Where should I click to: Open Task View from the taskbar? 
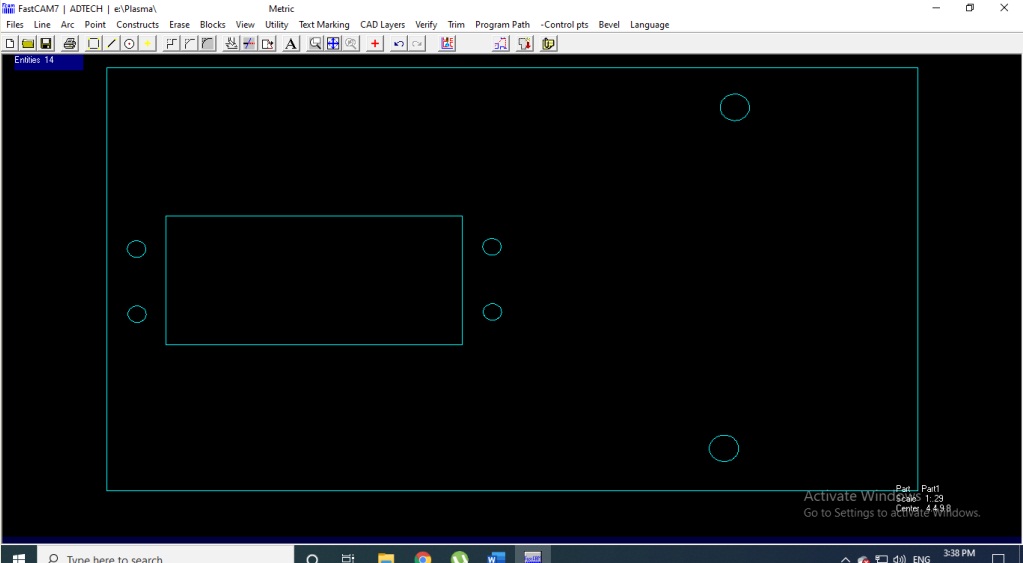pos(348,558)
